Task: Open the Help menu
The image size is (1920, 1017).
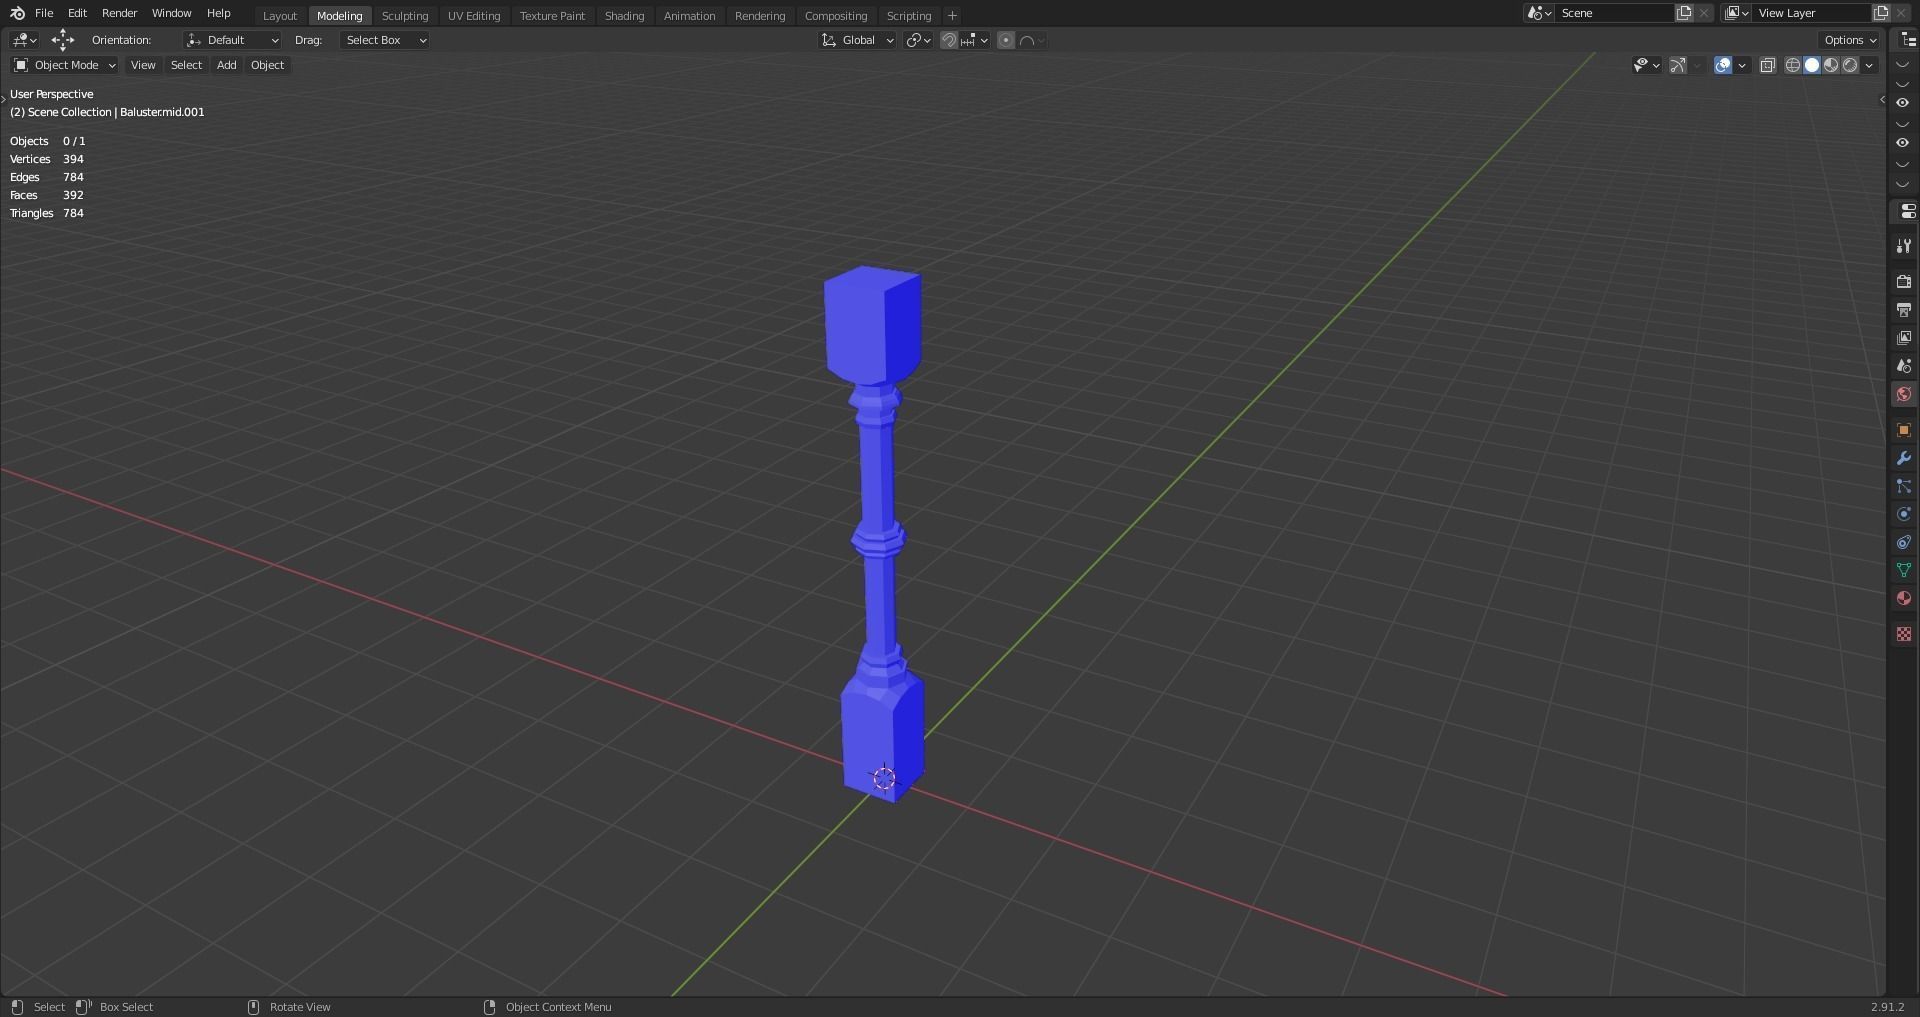Action: (x=218, y=13)
